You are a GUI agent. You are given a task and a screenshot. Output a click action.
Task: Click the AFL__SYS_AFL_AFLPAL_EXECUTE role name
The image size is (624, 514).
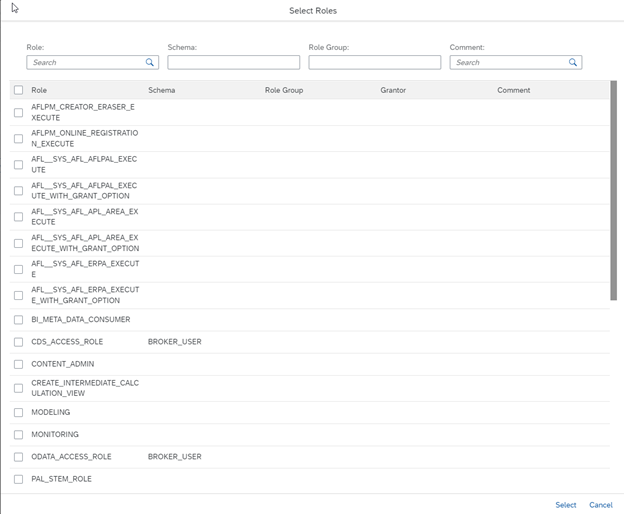tap(84, 164)
